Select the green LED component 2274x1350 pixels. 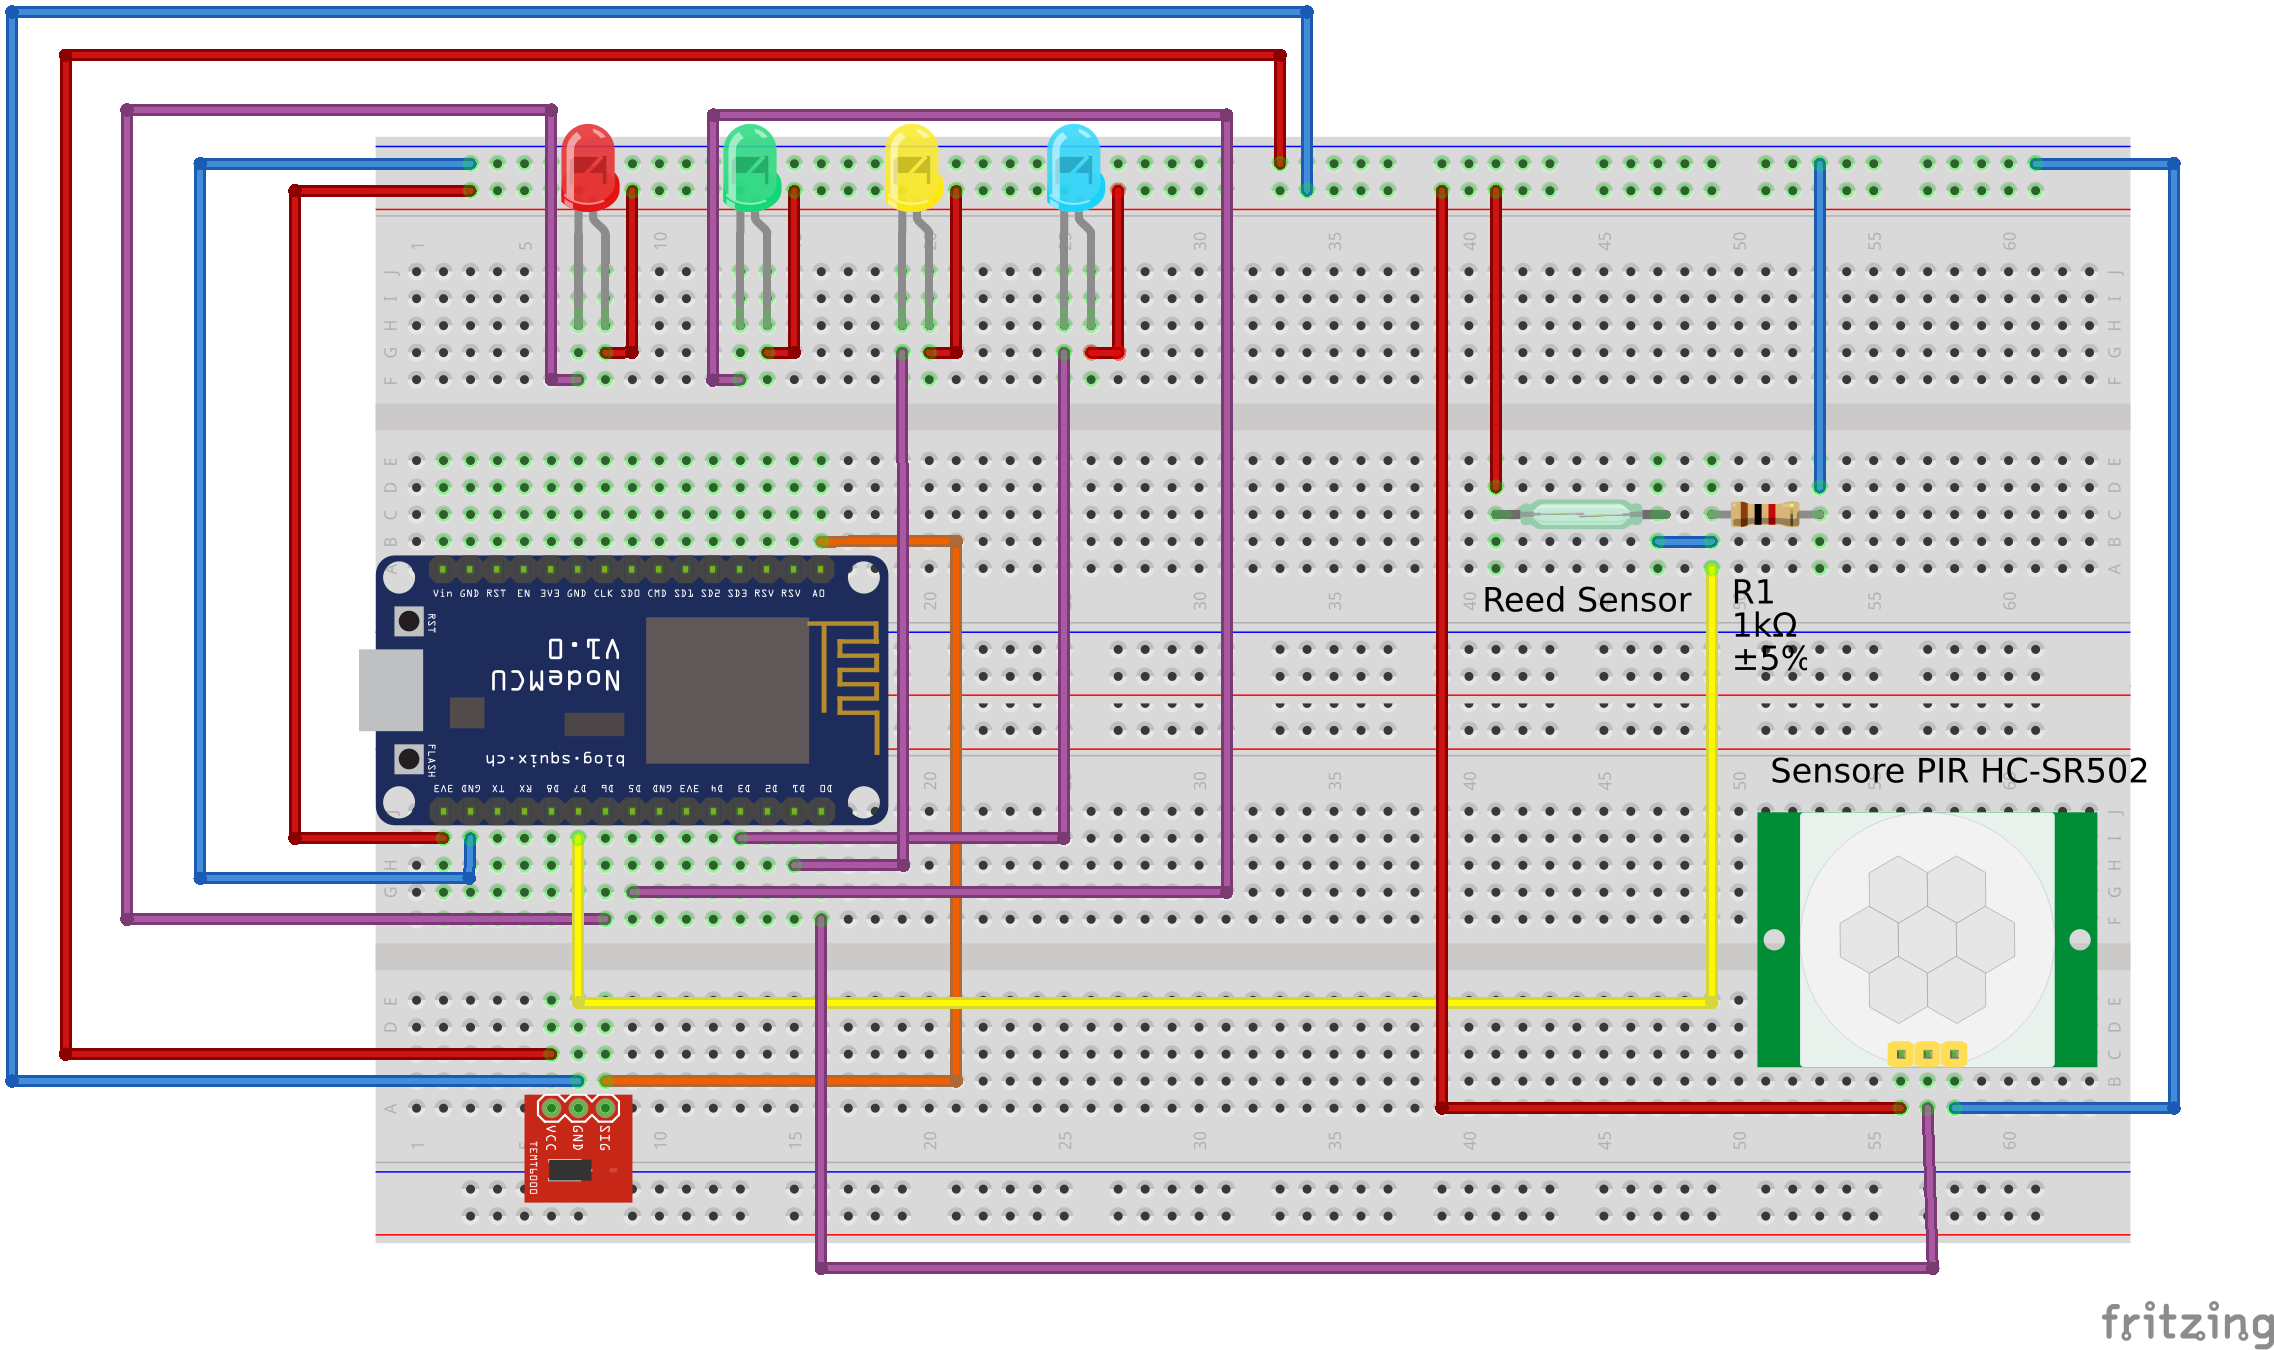[x=750, y=167]
